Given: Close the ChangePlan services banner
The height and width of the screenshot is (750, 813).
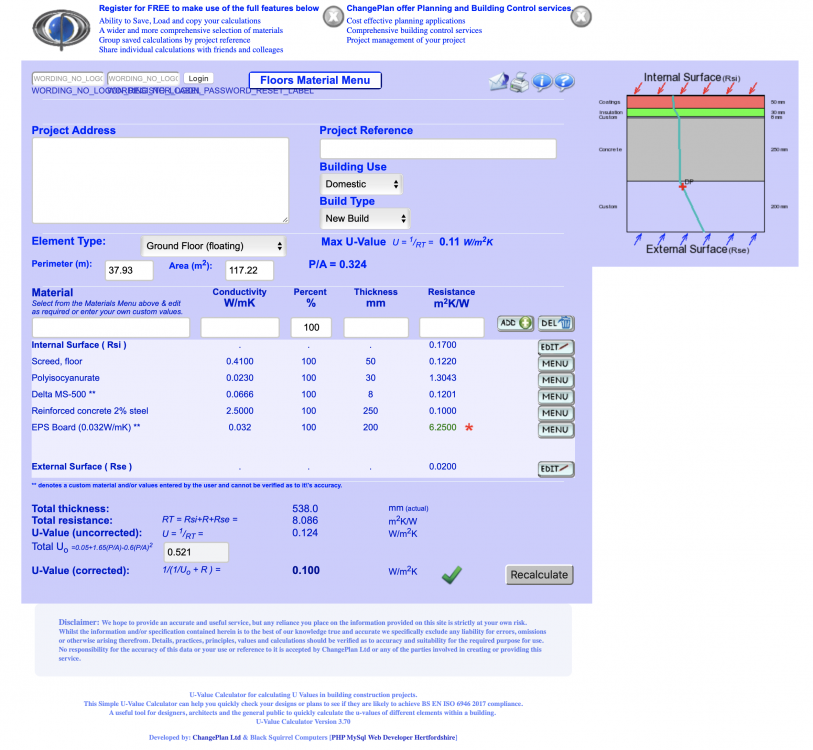Looking at the screenshot, I should [x=581, y=17].
